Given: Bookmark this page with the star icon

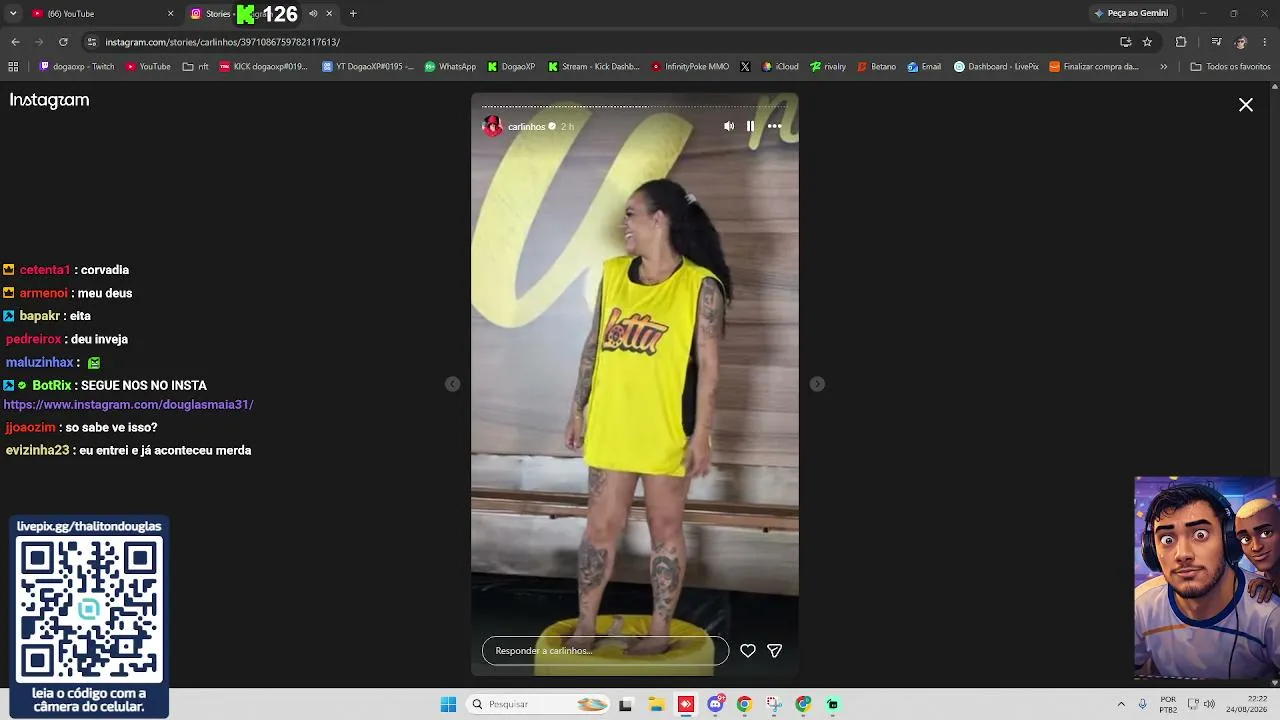Looking at the screenshot, I should (1147, 42).
